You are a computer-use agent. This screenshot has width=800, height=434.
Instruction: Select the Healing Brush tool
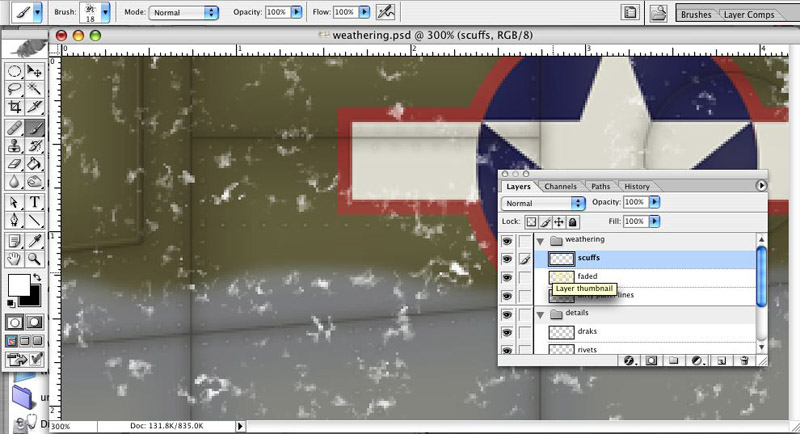[x=14, y=127]
